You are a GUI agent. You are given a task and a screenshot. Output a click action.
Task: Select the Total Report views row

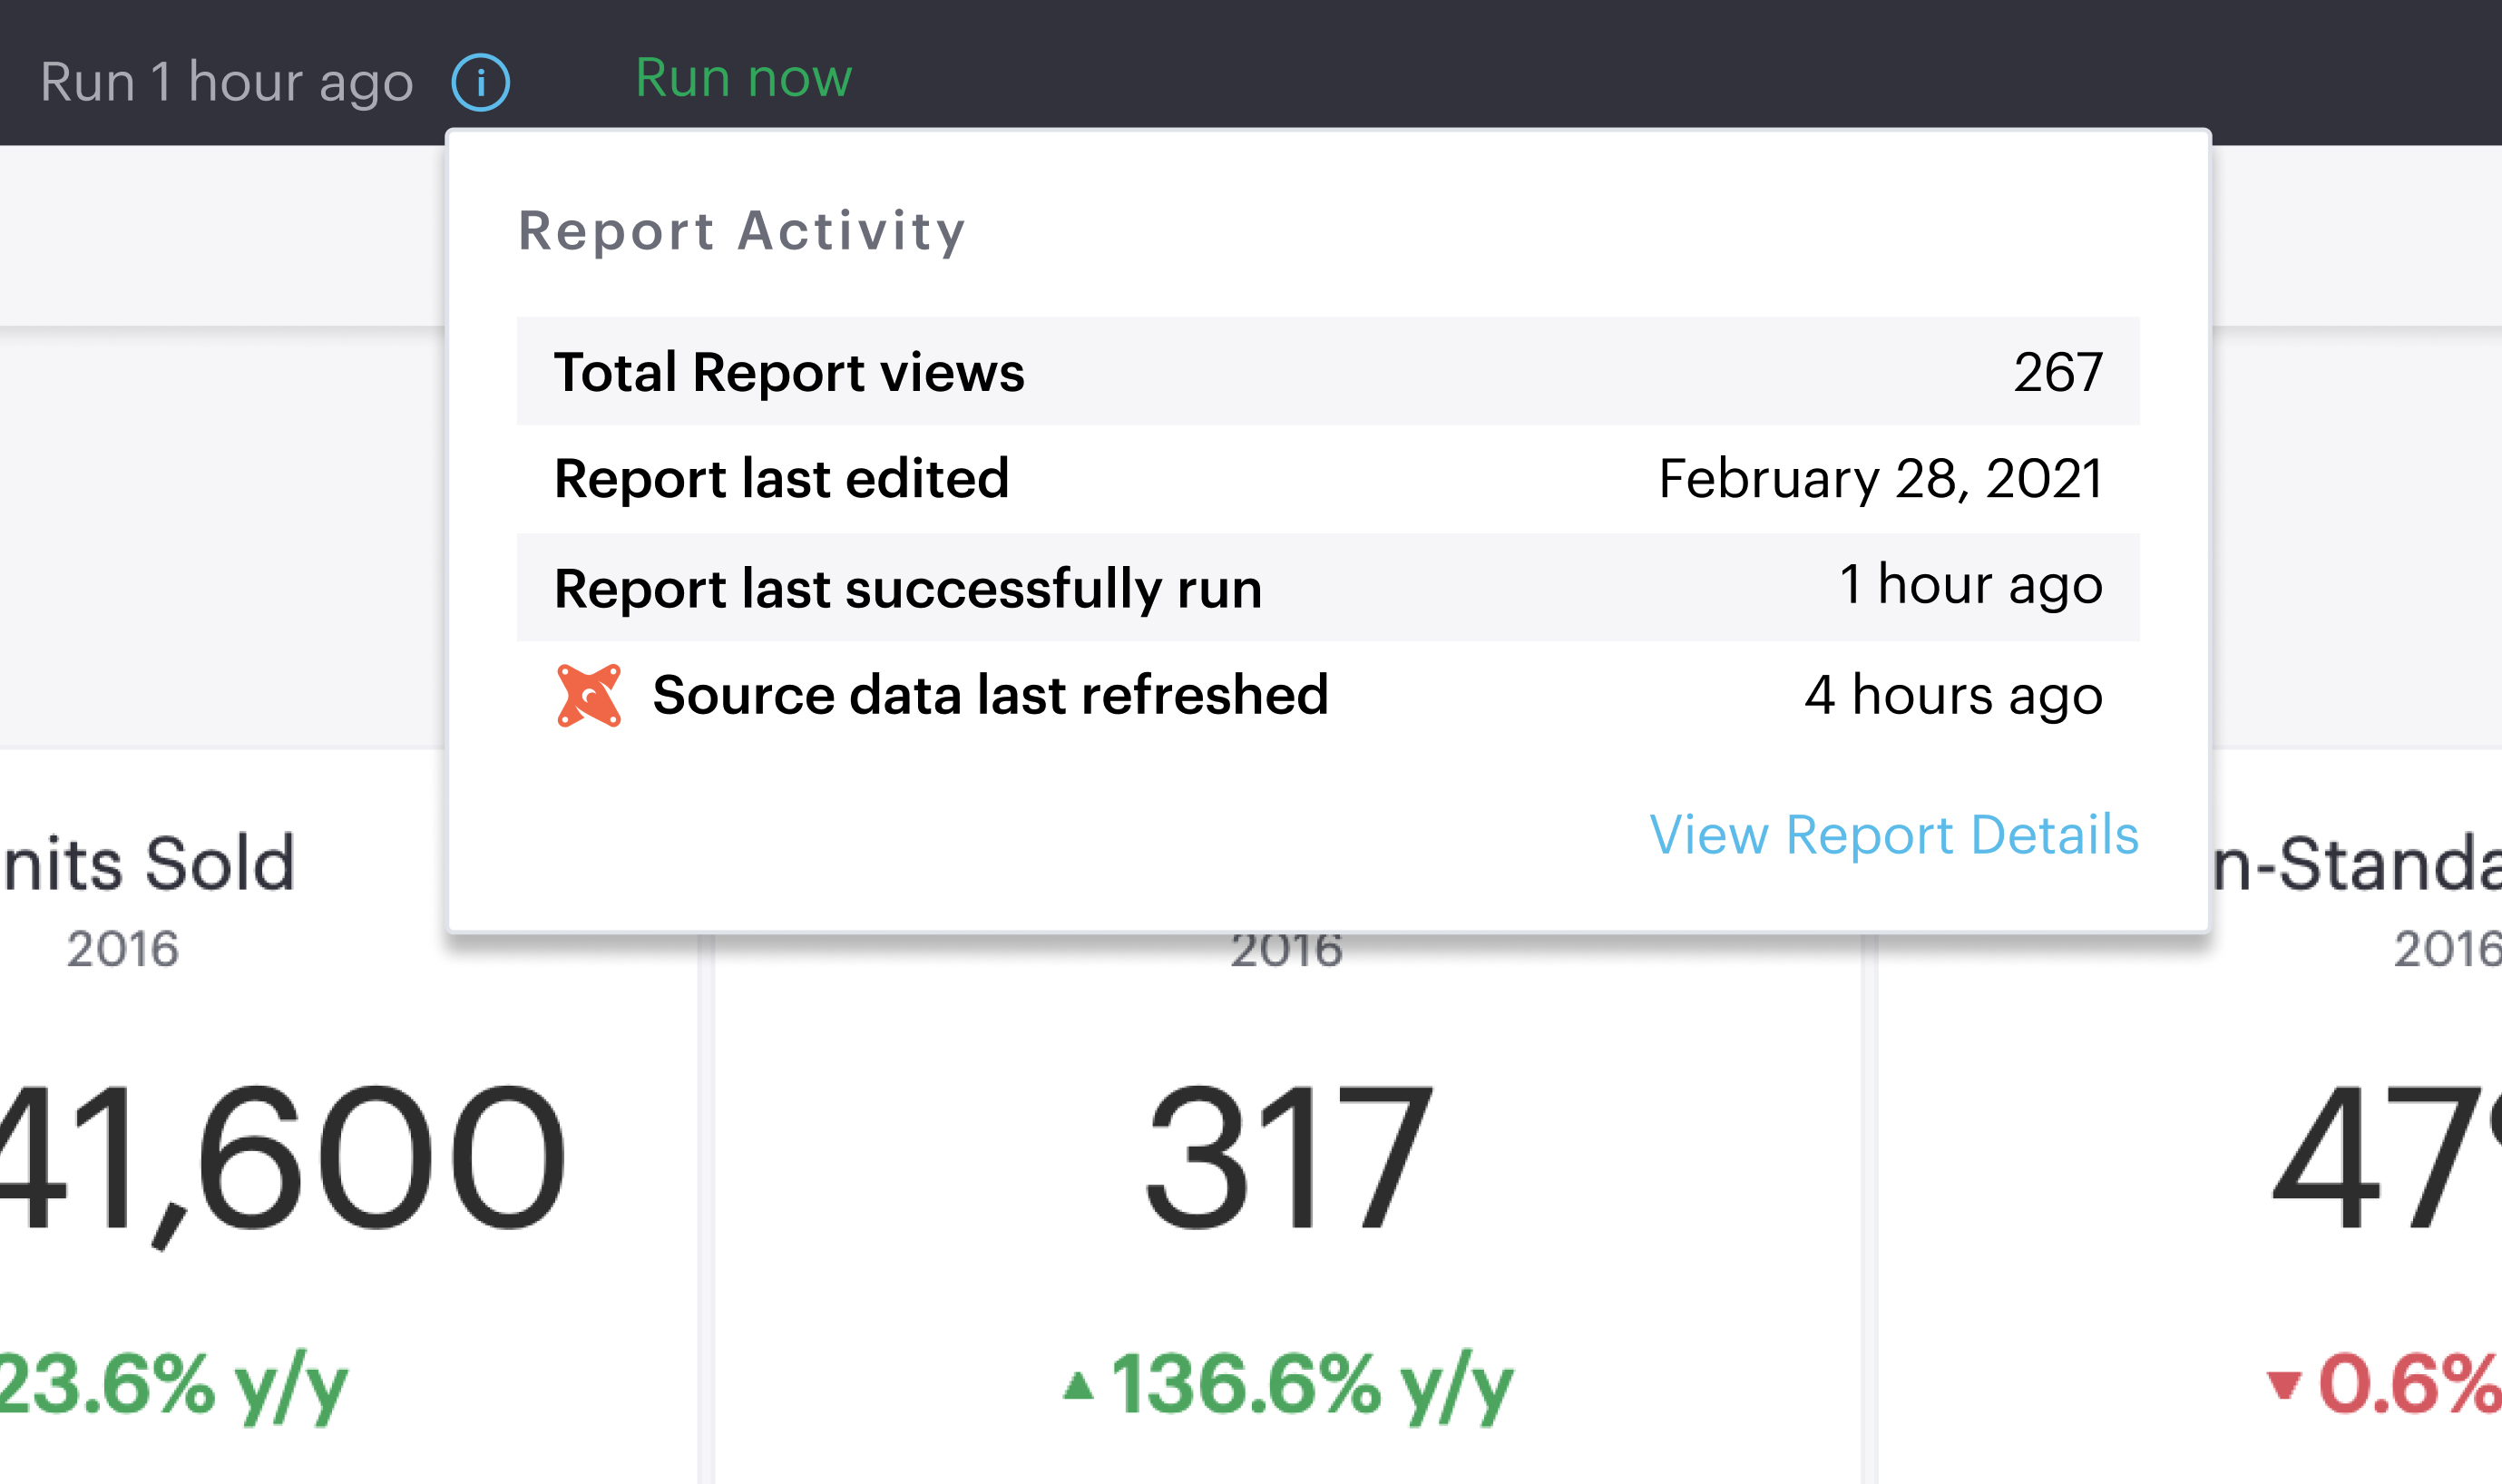pyautogui.click(x=1327, y=372)
